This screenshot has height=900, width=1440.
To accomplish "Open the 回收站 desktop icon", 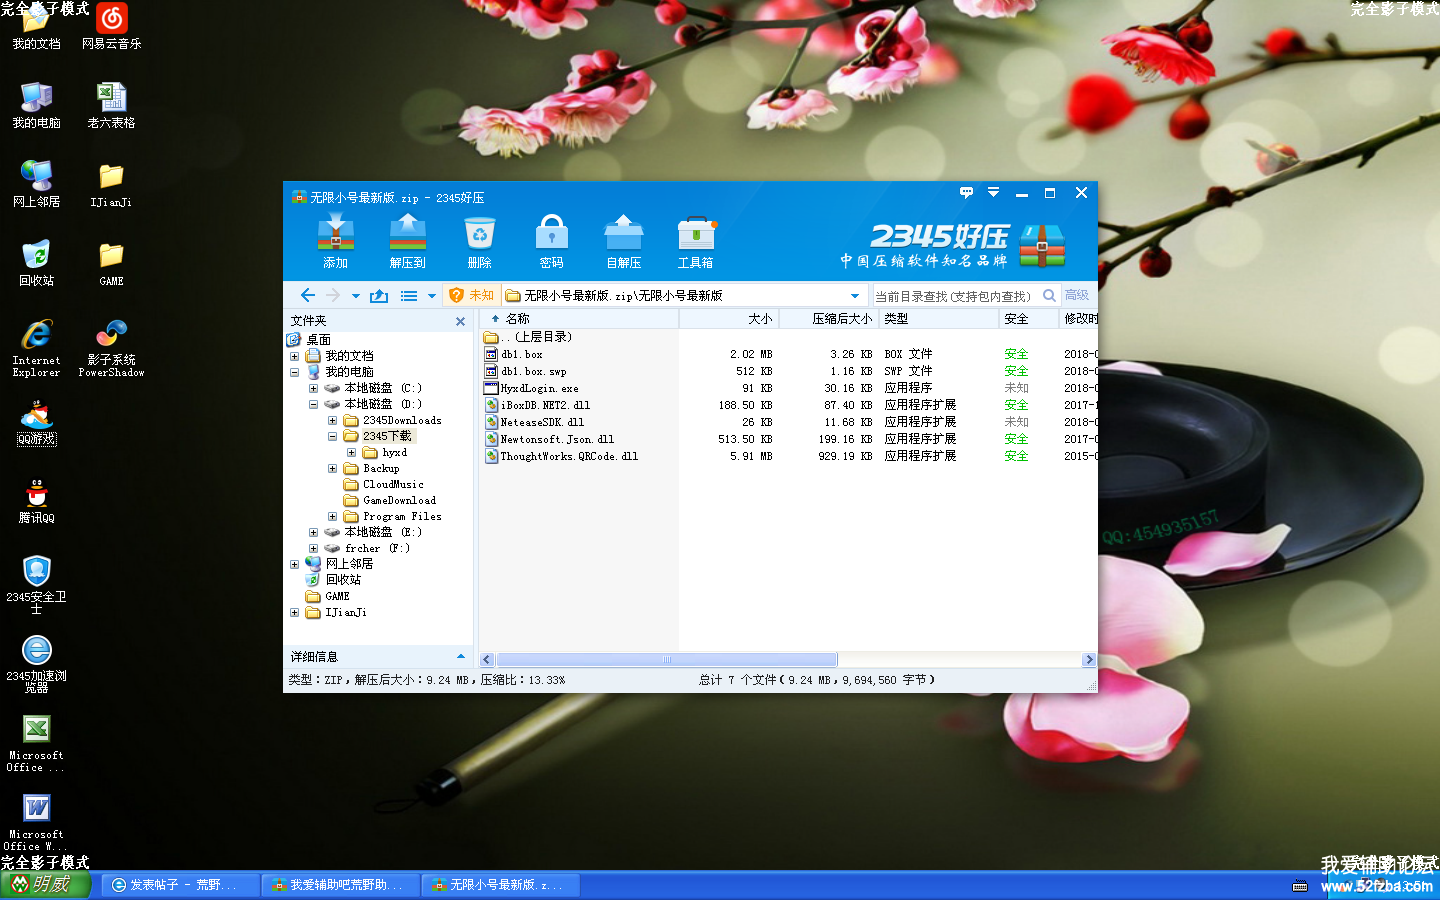I will pyautogui.click(x=37, y=263).
